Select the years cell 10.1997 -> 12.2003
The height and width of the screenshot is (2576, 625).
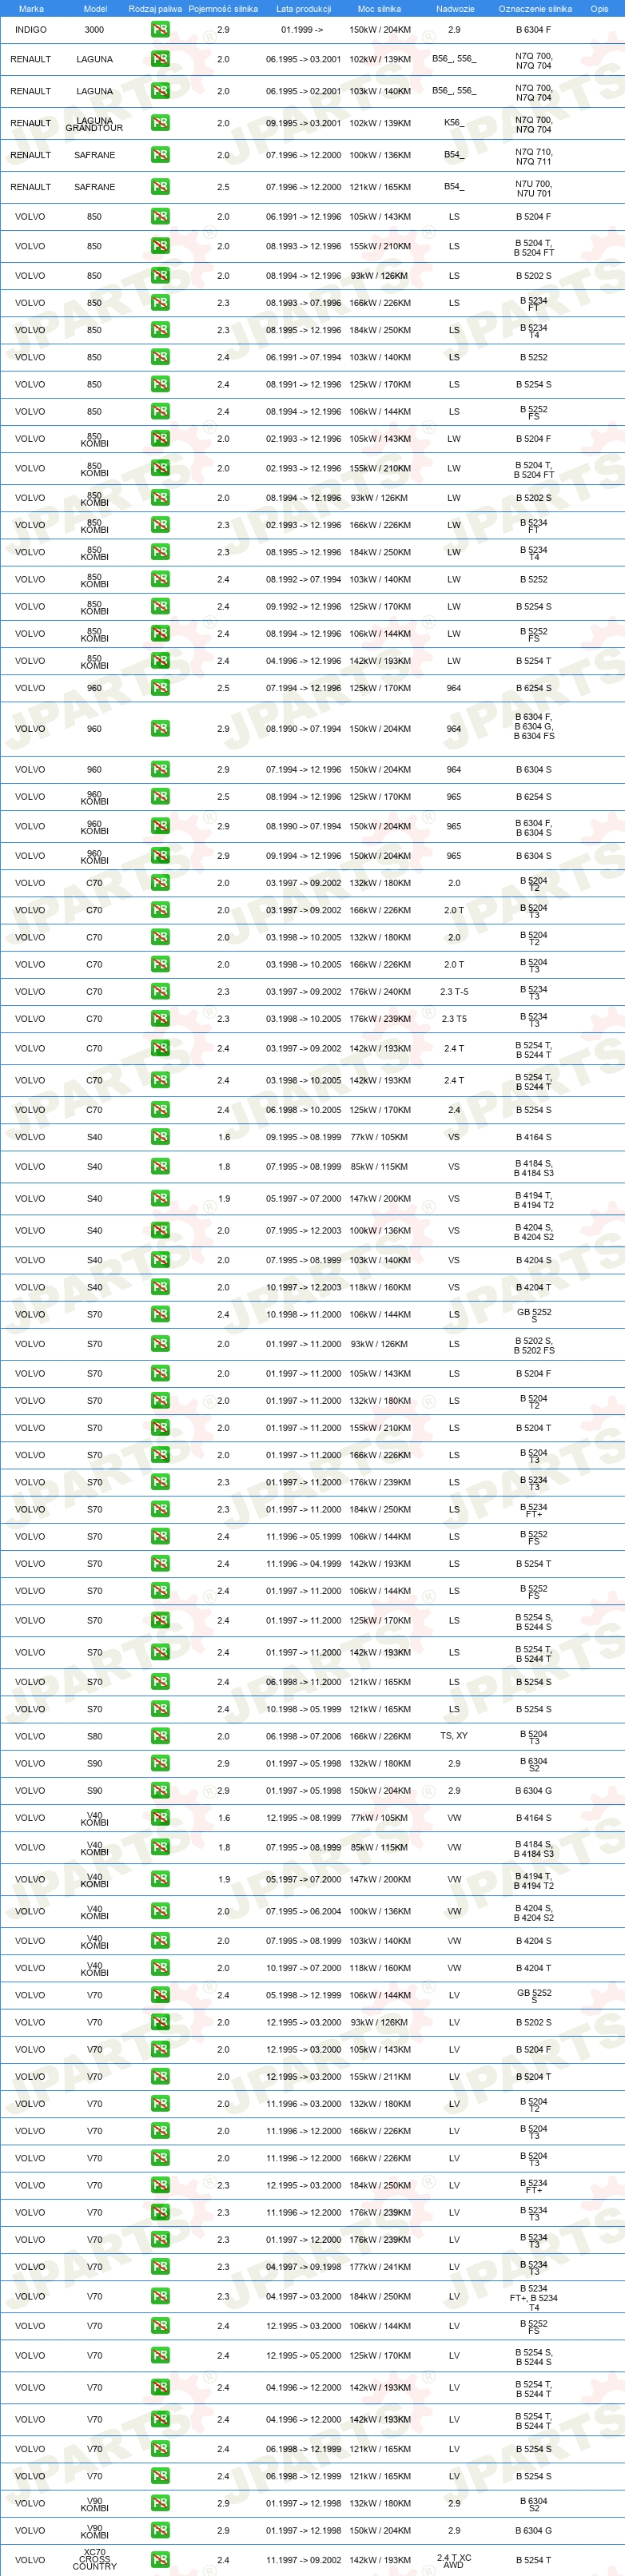click(303, 1288)
